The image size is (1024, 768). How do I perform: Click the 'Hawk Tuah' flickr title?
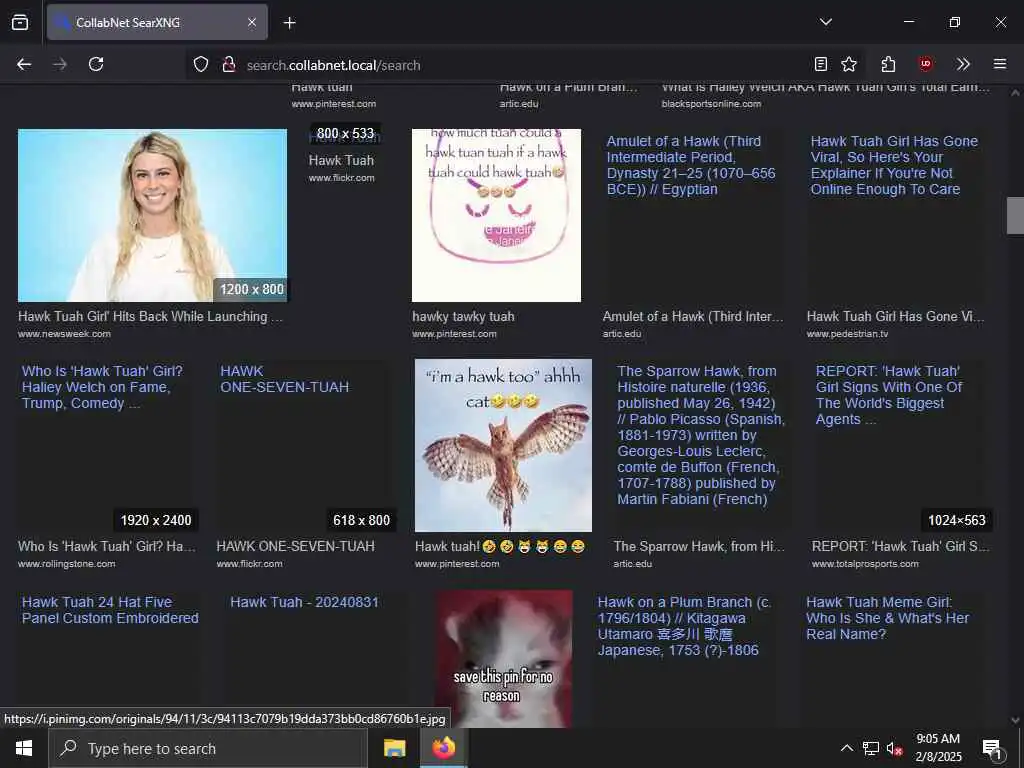(341, 160)
